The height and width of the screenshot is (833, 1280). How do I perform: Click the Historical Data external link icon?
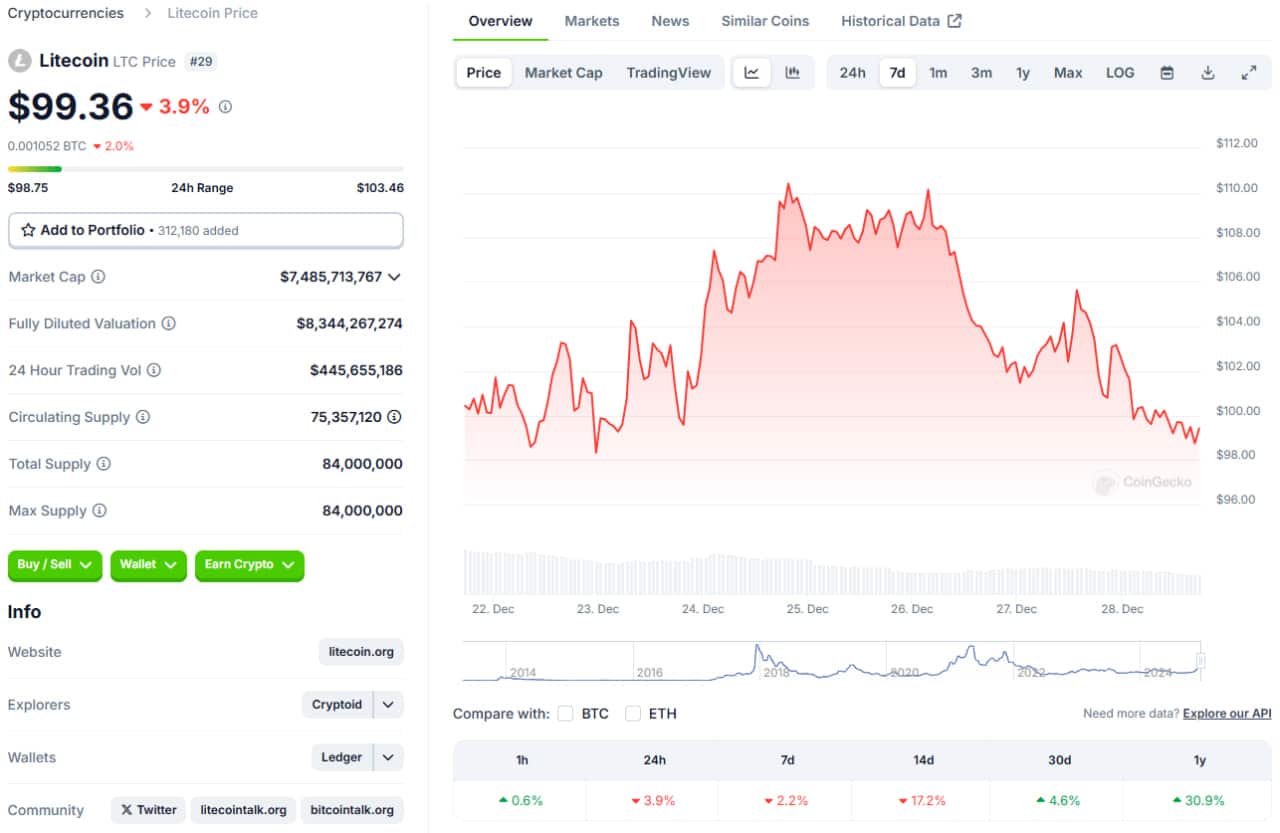coord(955,21)
